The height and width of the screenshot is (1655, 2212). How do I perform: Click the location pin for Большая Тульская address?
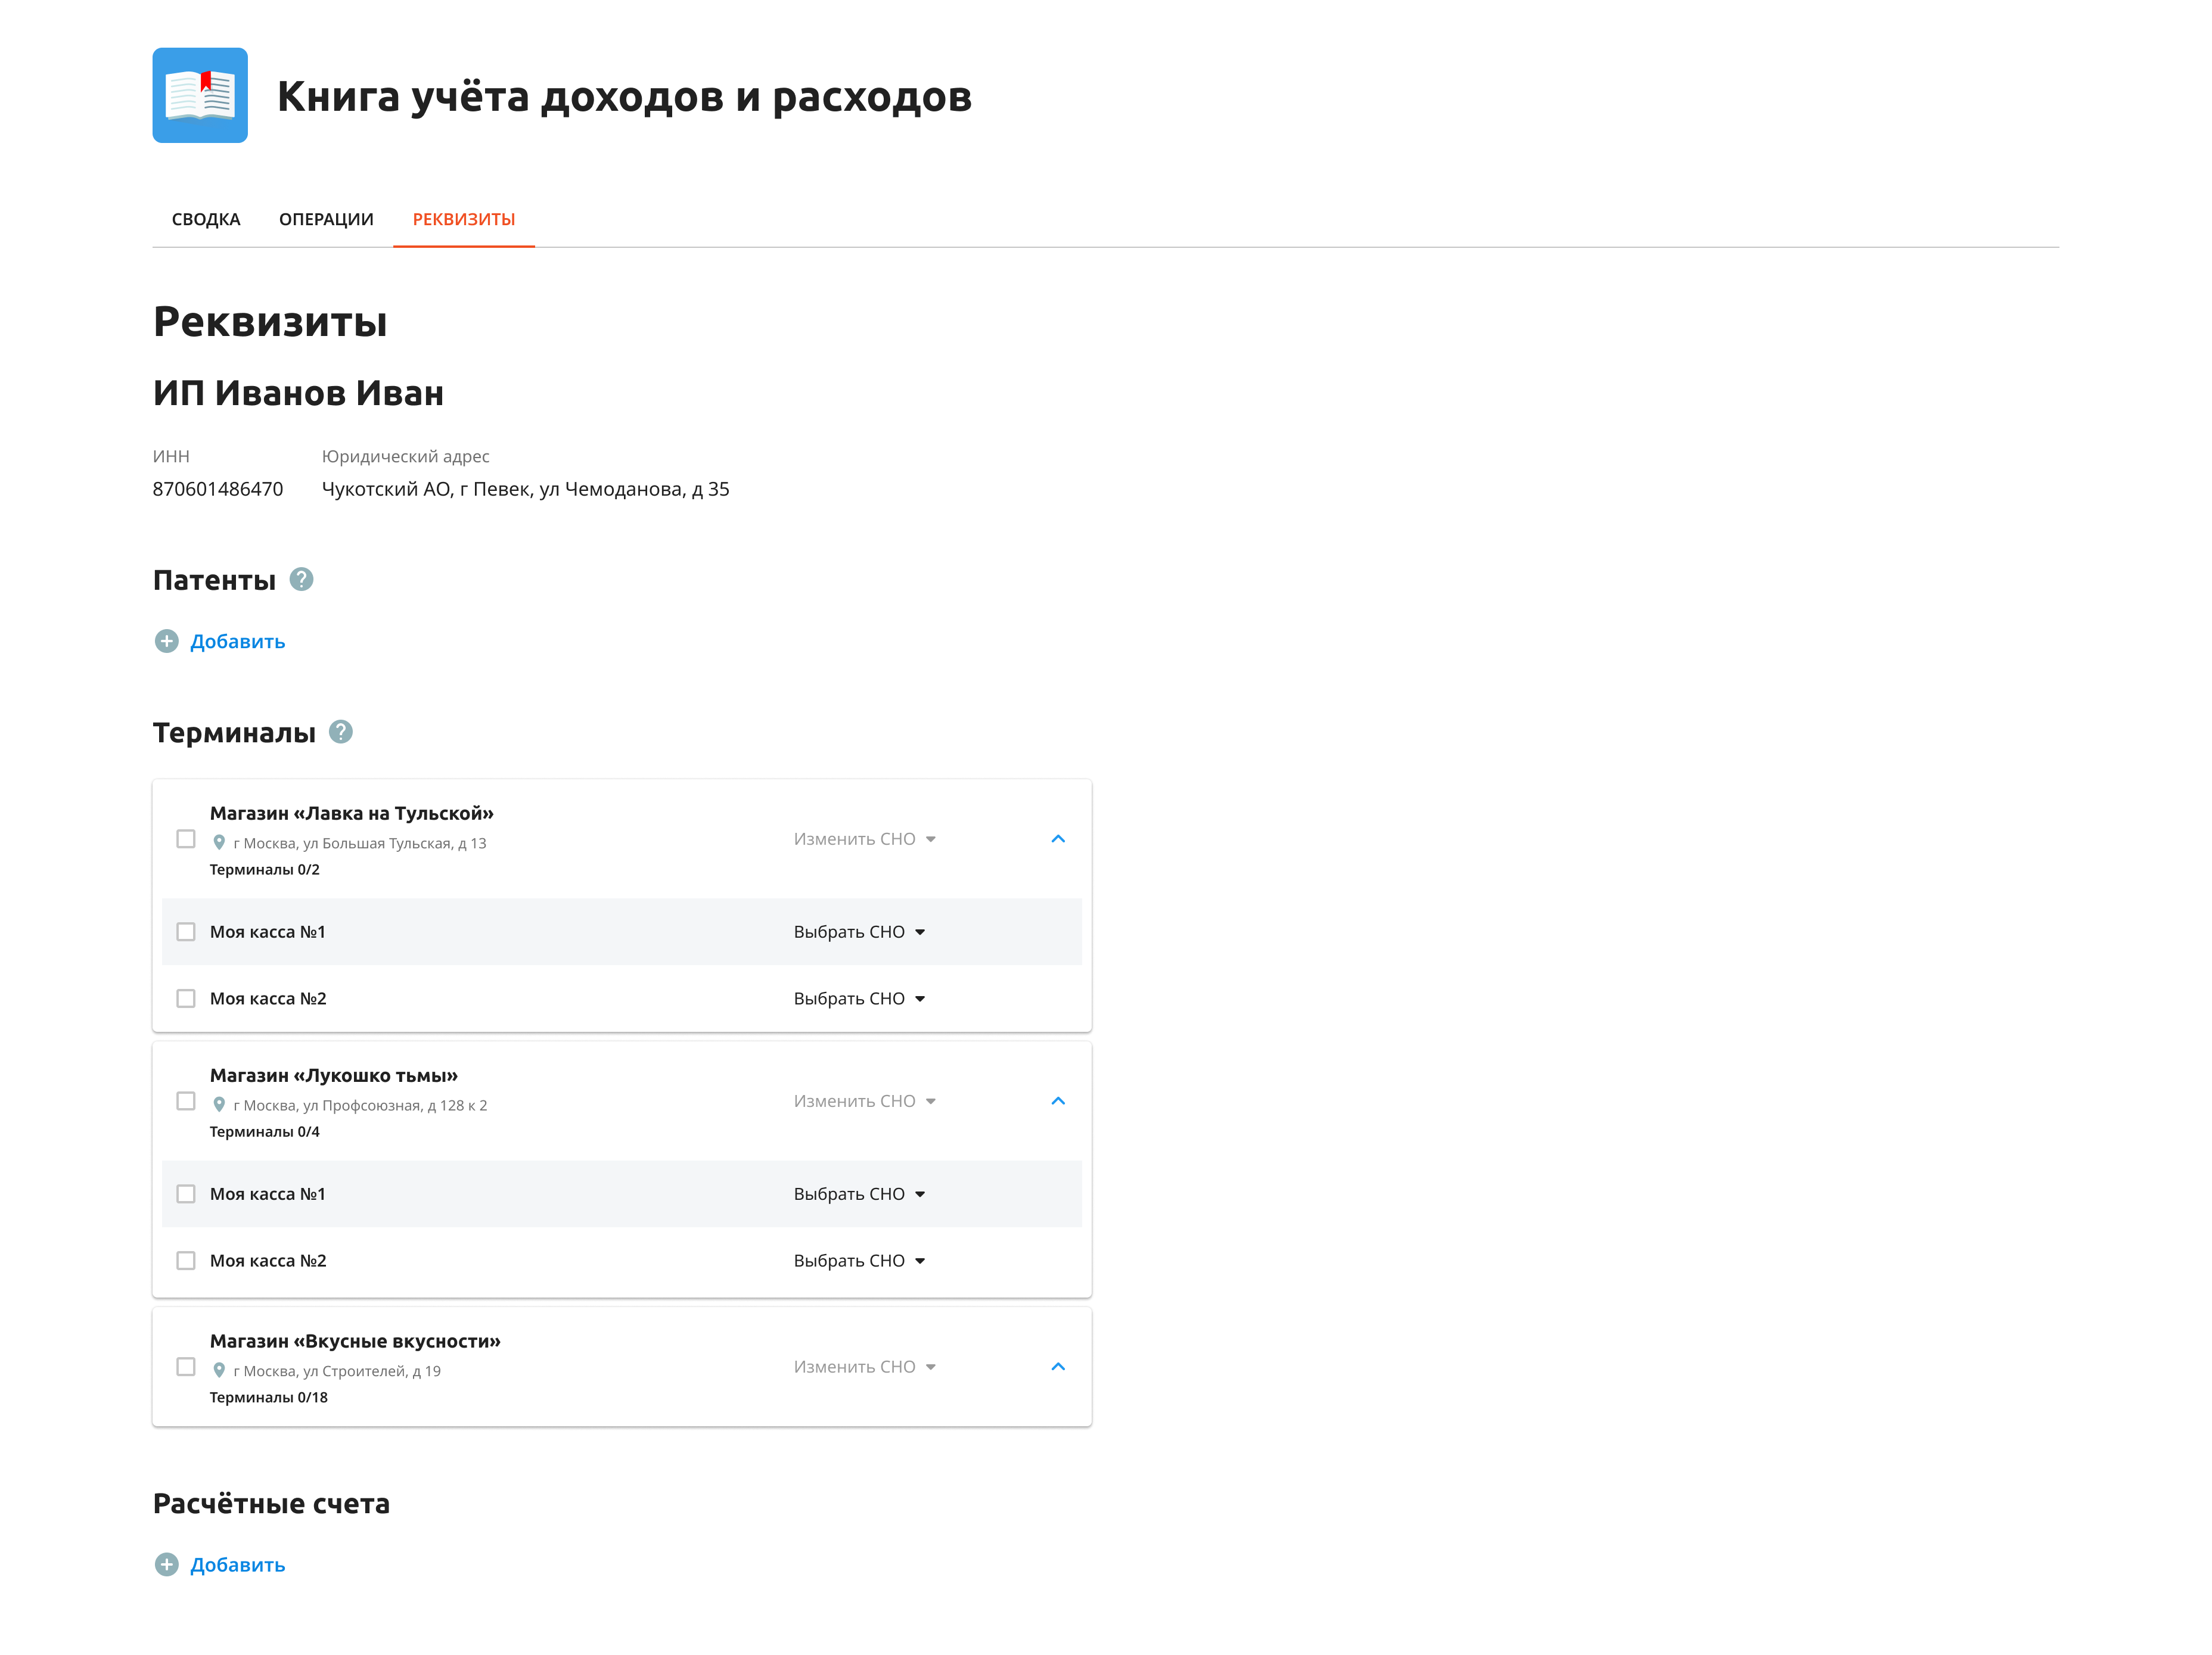point(219,842)
